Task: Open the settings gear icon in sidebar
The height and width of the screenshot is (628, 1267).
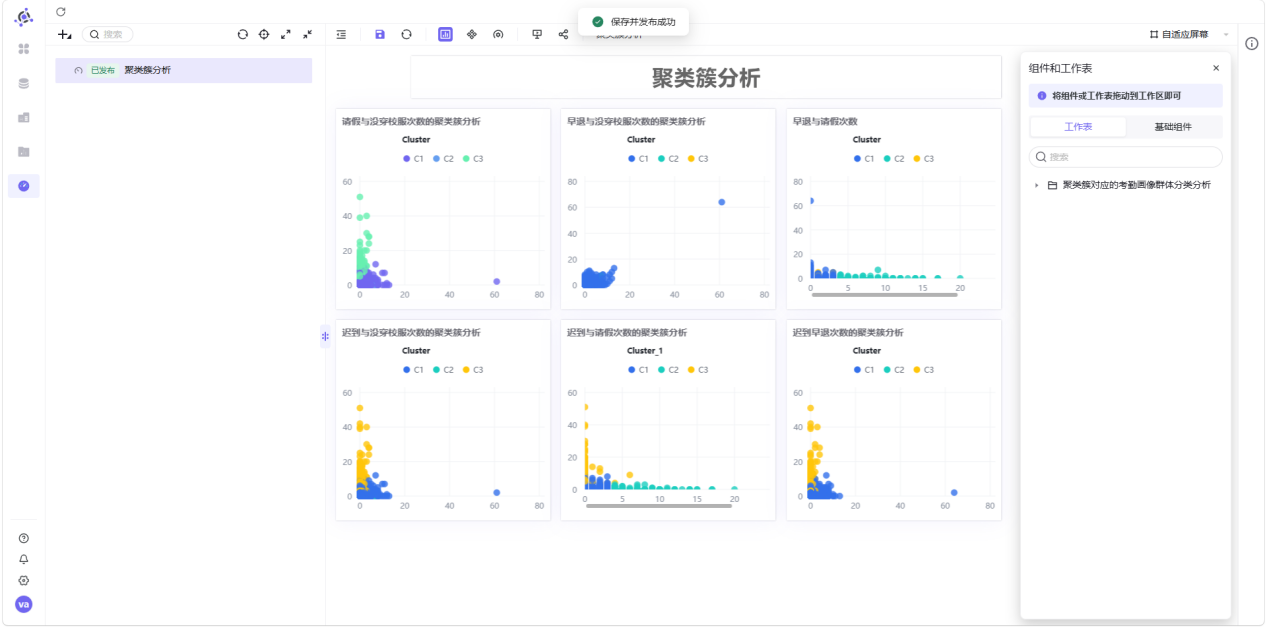Action: (x=24, y=581)
